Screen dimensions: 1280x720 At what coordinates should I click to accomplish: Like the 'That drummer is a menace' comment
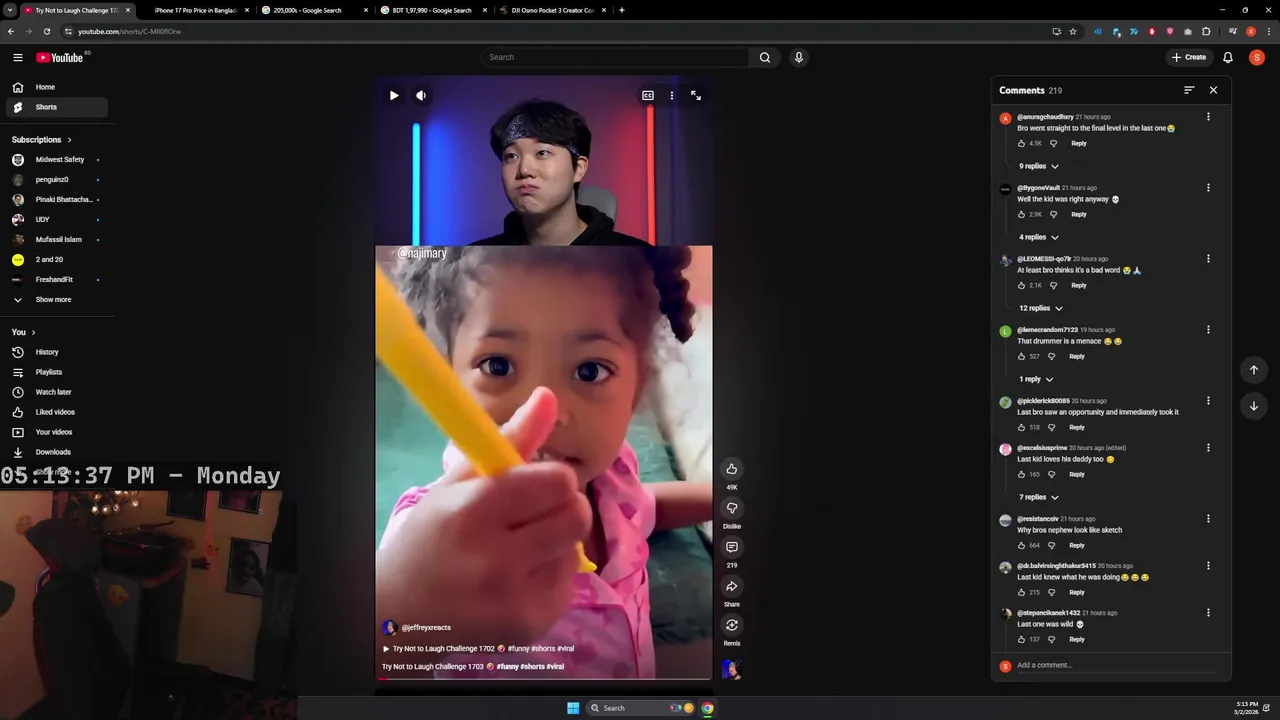pyautogui.click(x=1021, y=356)
